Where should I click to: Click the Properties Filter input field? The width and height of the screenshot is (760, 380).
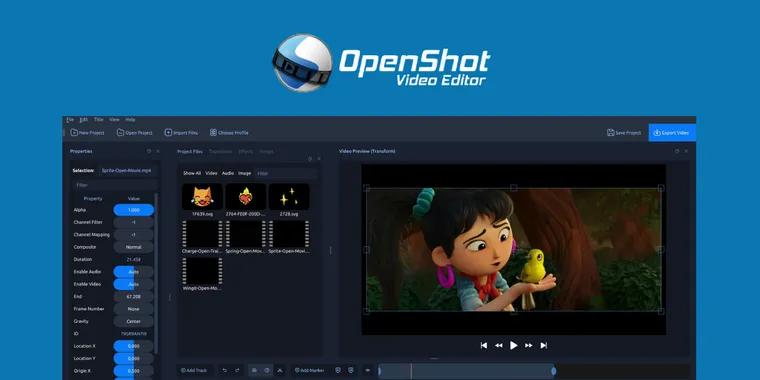[x=114, y=185]
